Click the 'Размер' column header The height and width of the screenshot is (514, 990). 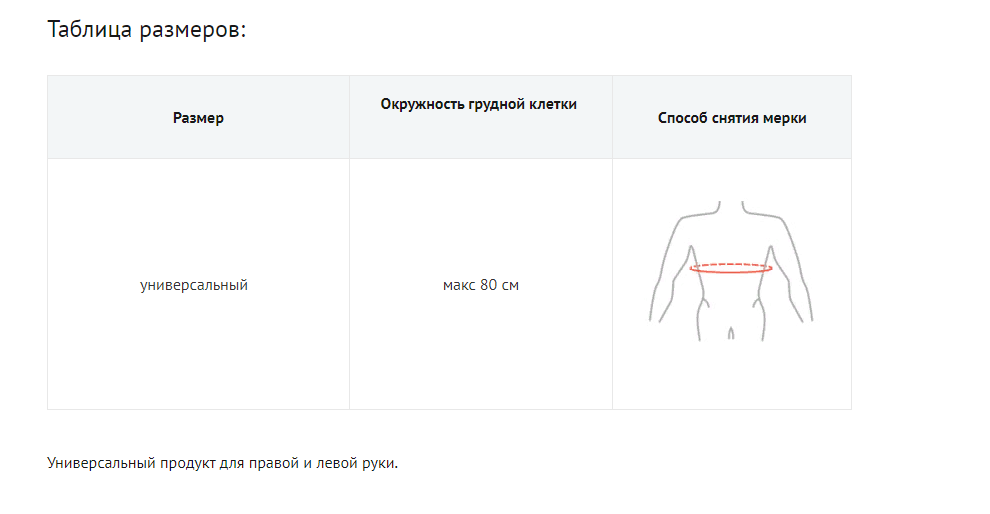(x=198, y=118)
